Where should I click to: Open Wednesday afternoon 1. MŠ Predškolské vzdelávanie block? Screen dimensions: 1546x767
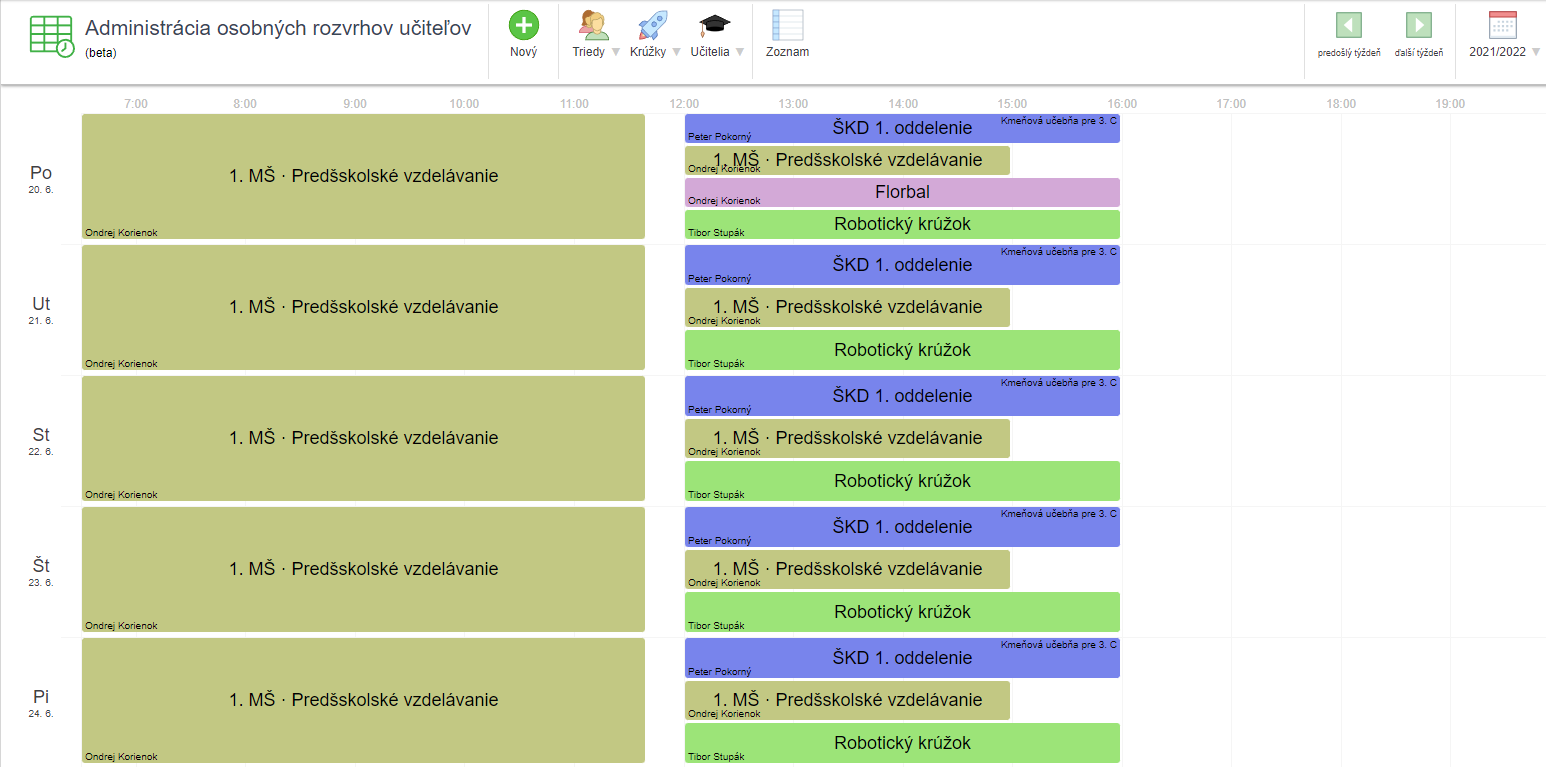click(847, 438)
